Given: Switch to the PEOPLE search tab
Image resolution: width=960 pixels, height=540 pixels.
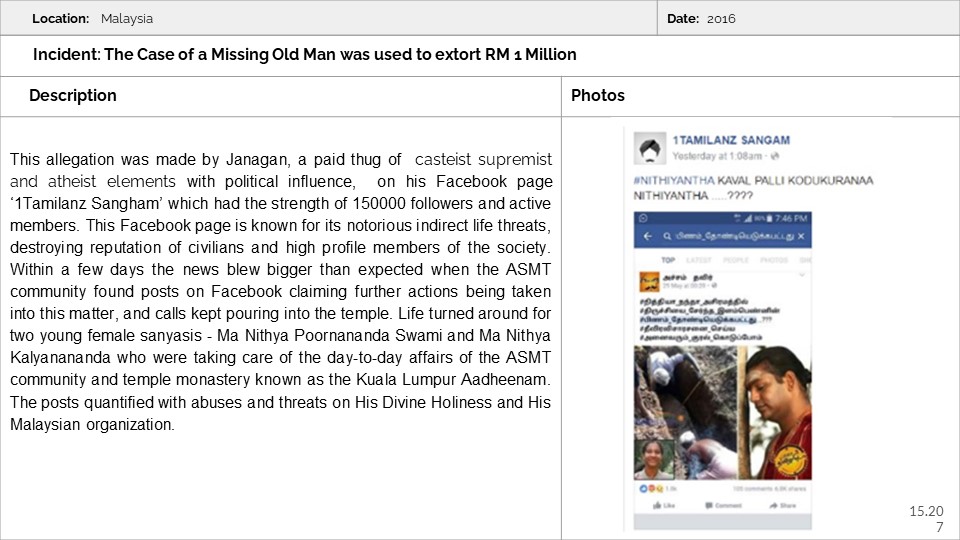Looking at the screenshot, I should click(734, 259).
